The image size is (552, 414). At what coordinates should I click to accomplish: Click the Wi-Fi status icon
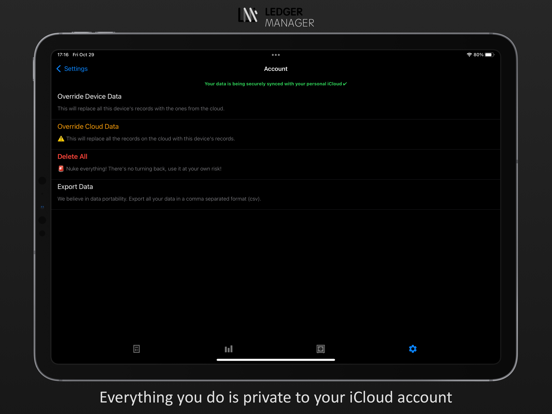[469, 55]
